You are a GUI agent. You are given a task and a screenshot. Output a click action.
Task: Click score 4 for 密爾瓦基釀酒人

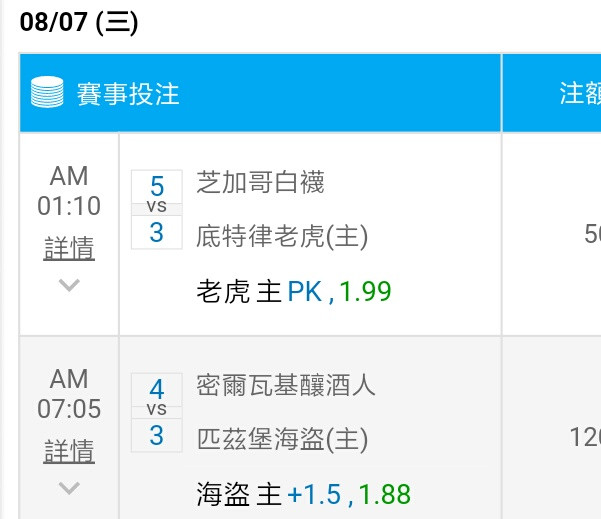pyautogui.click(x=157, y=389)
